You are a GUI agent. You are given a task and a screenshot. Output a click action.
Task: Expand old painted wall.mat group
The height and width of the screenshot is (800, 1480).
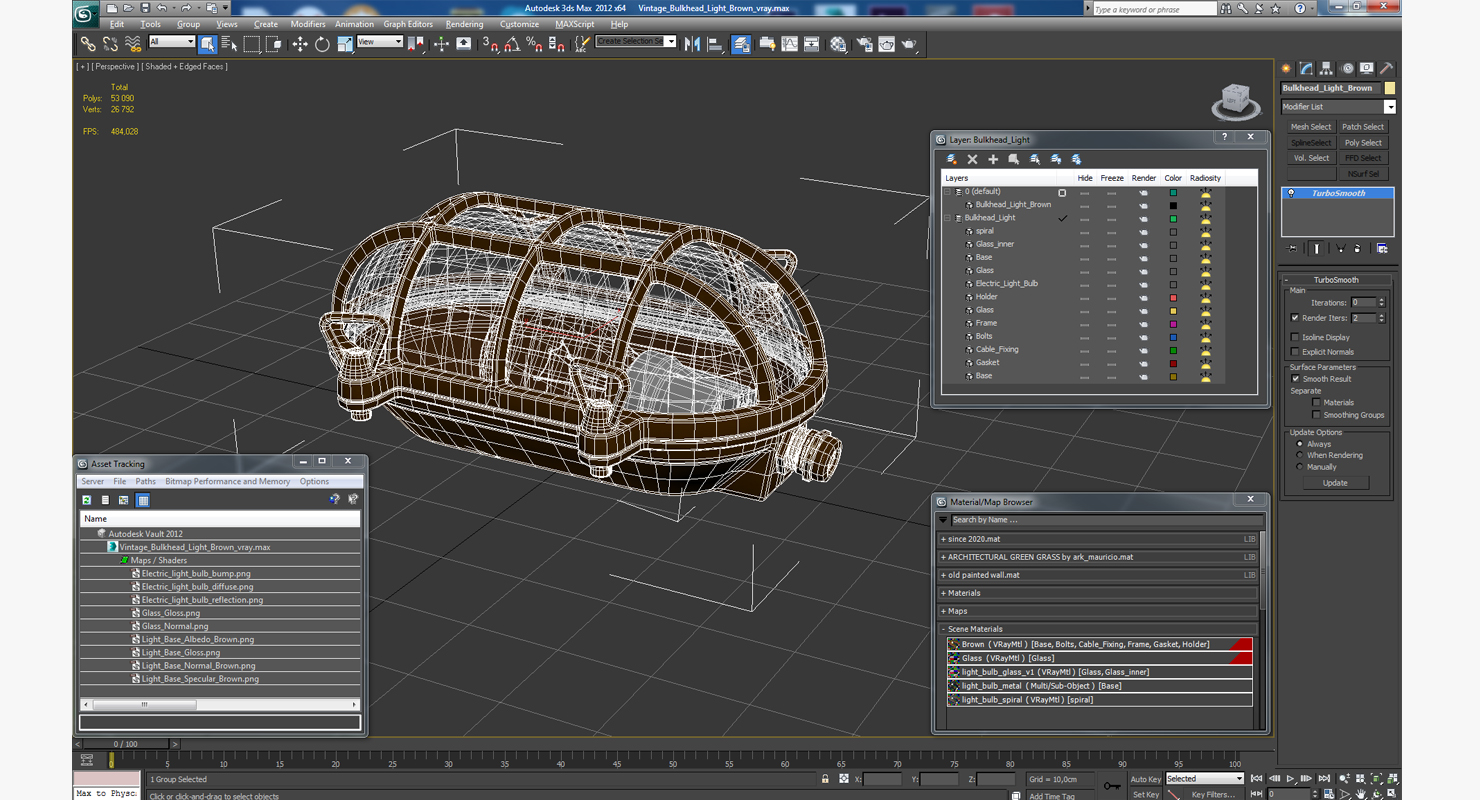942,575
